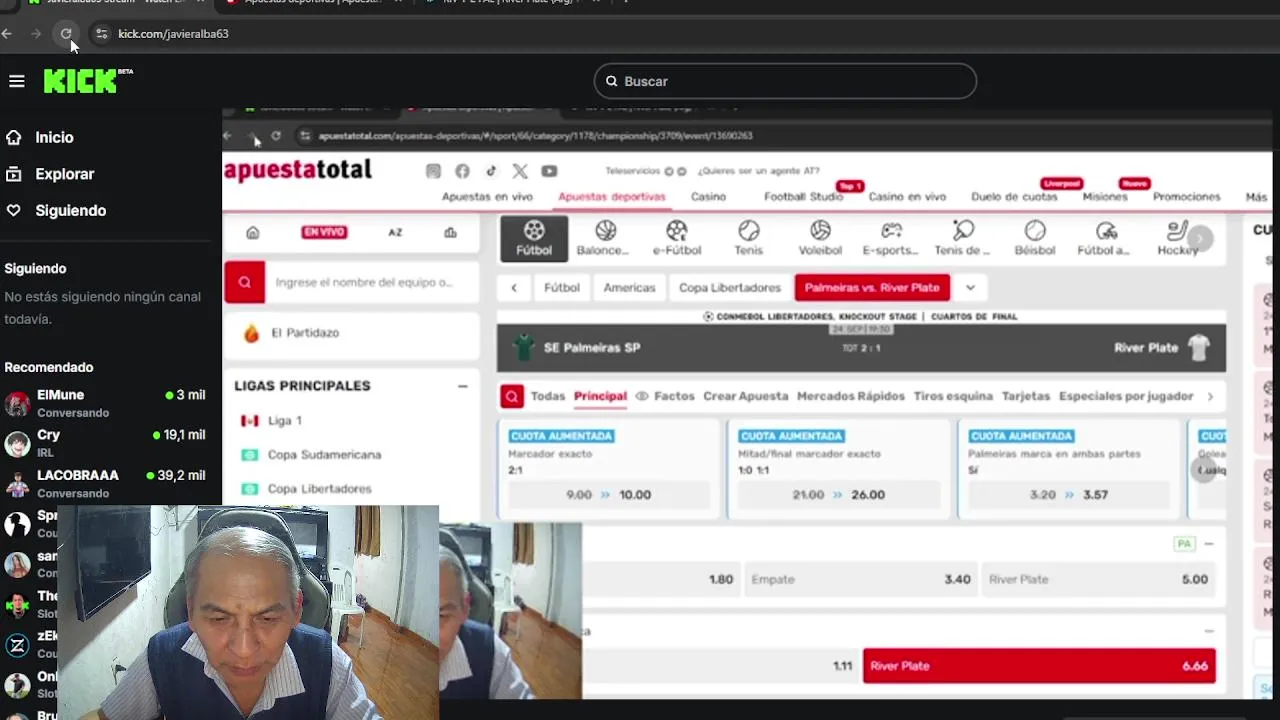Select Béisbol sport icon

tap(1035, 239)
